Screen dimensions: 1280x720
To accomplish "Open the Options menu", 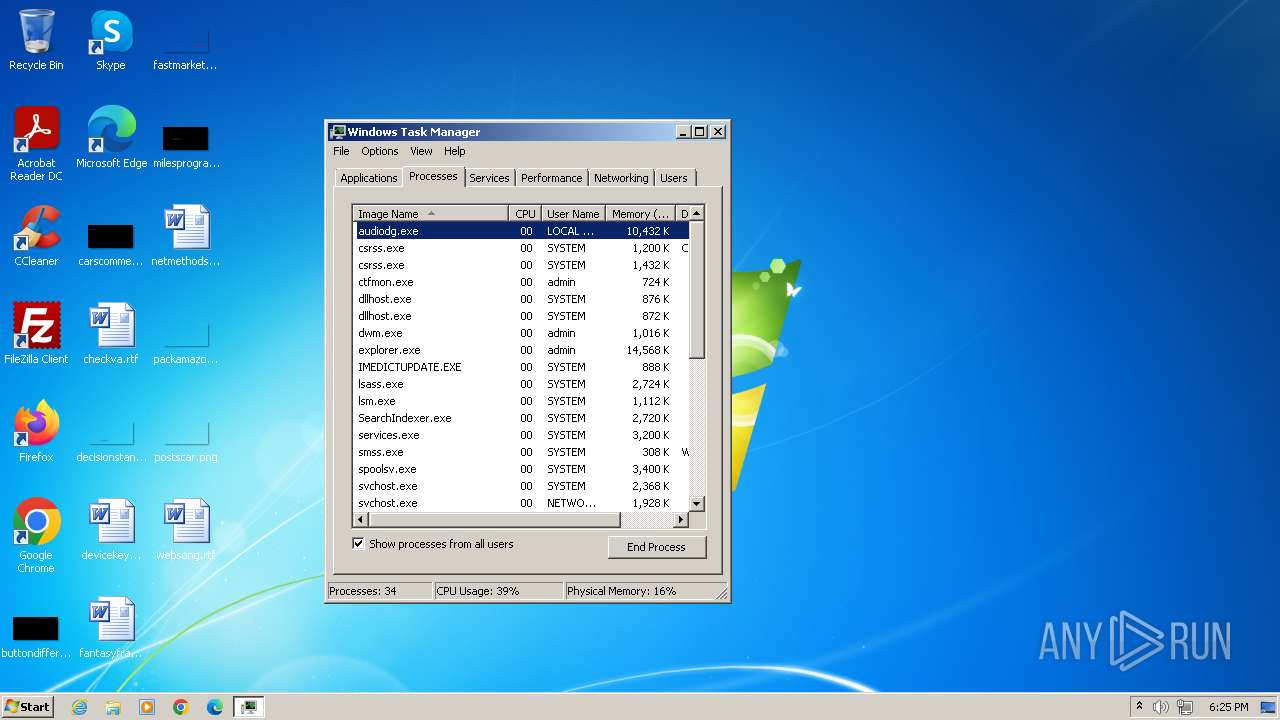I will (x=379, y=151).
